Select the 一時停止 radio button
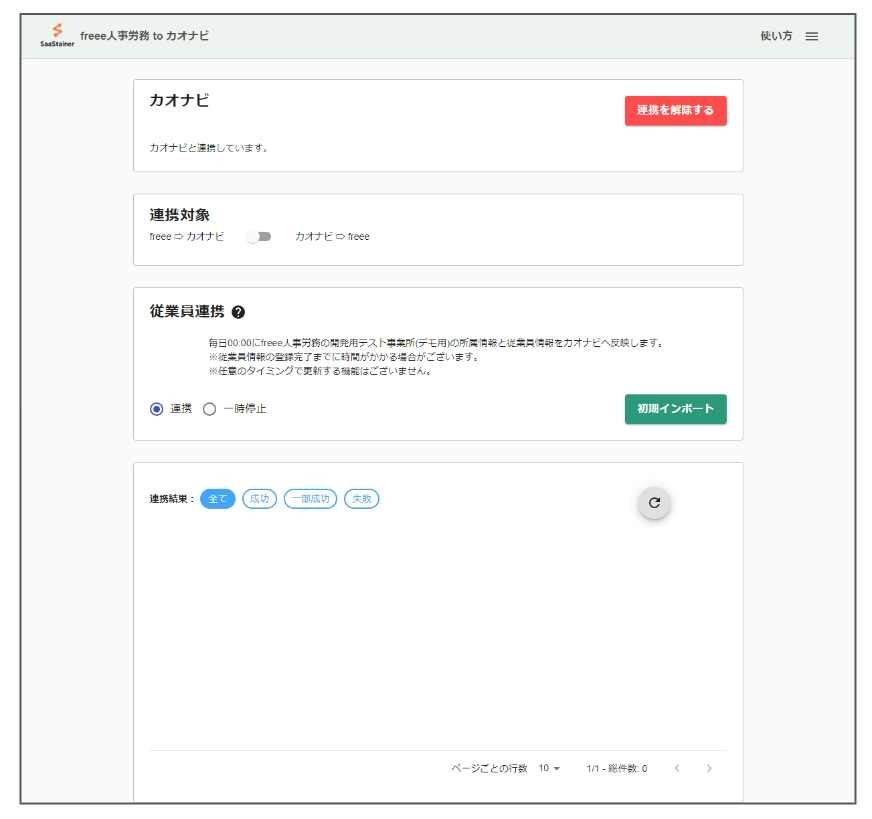 209,409
